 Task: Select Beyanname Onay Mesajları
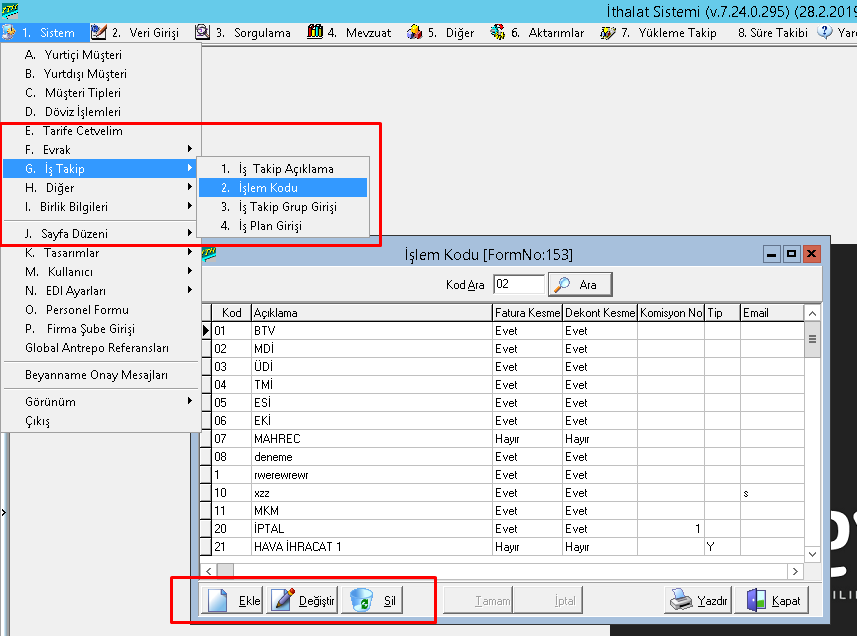(x=102, y=375)
